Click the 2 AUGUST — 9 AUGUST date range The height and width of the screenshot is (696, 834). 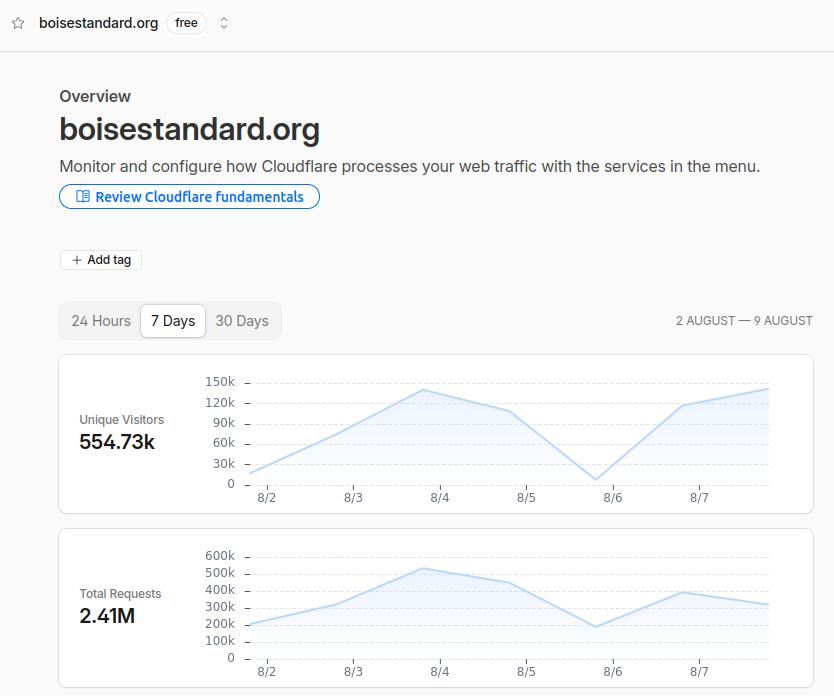coord(744,321)
